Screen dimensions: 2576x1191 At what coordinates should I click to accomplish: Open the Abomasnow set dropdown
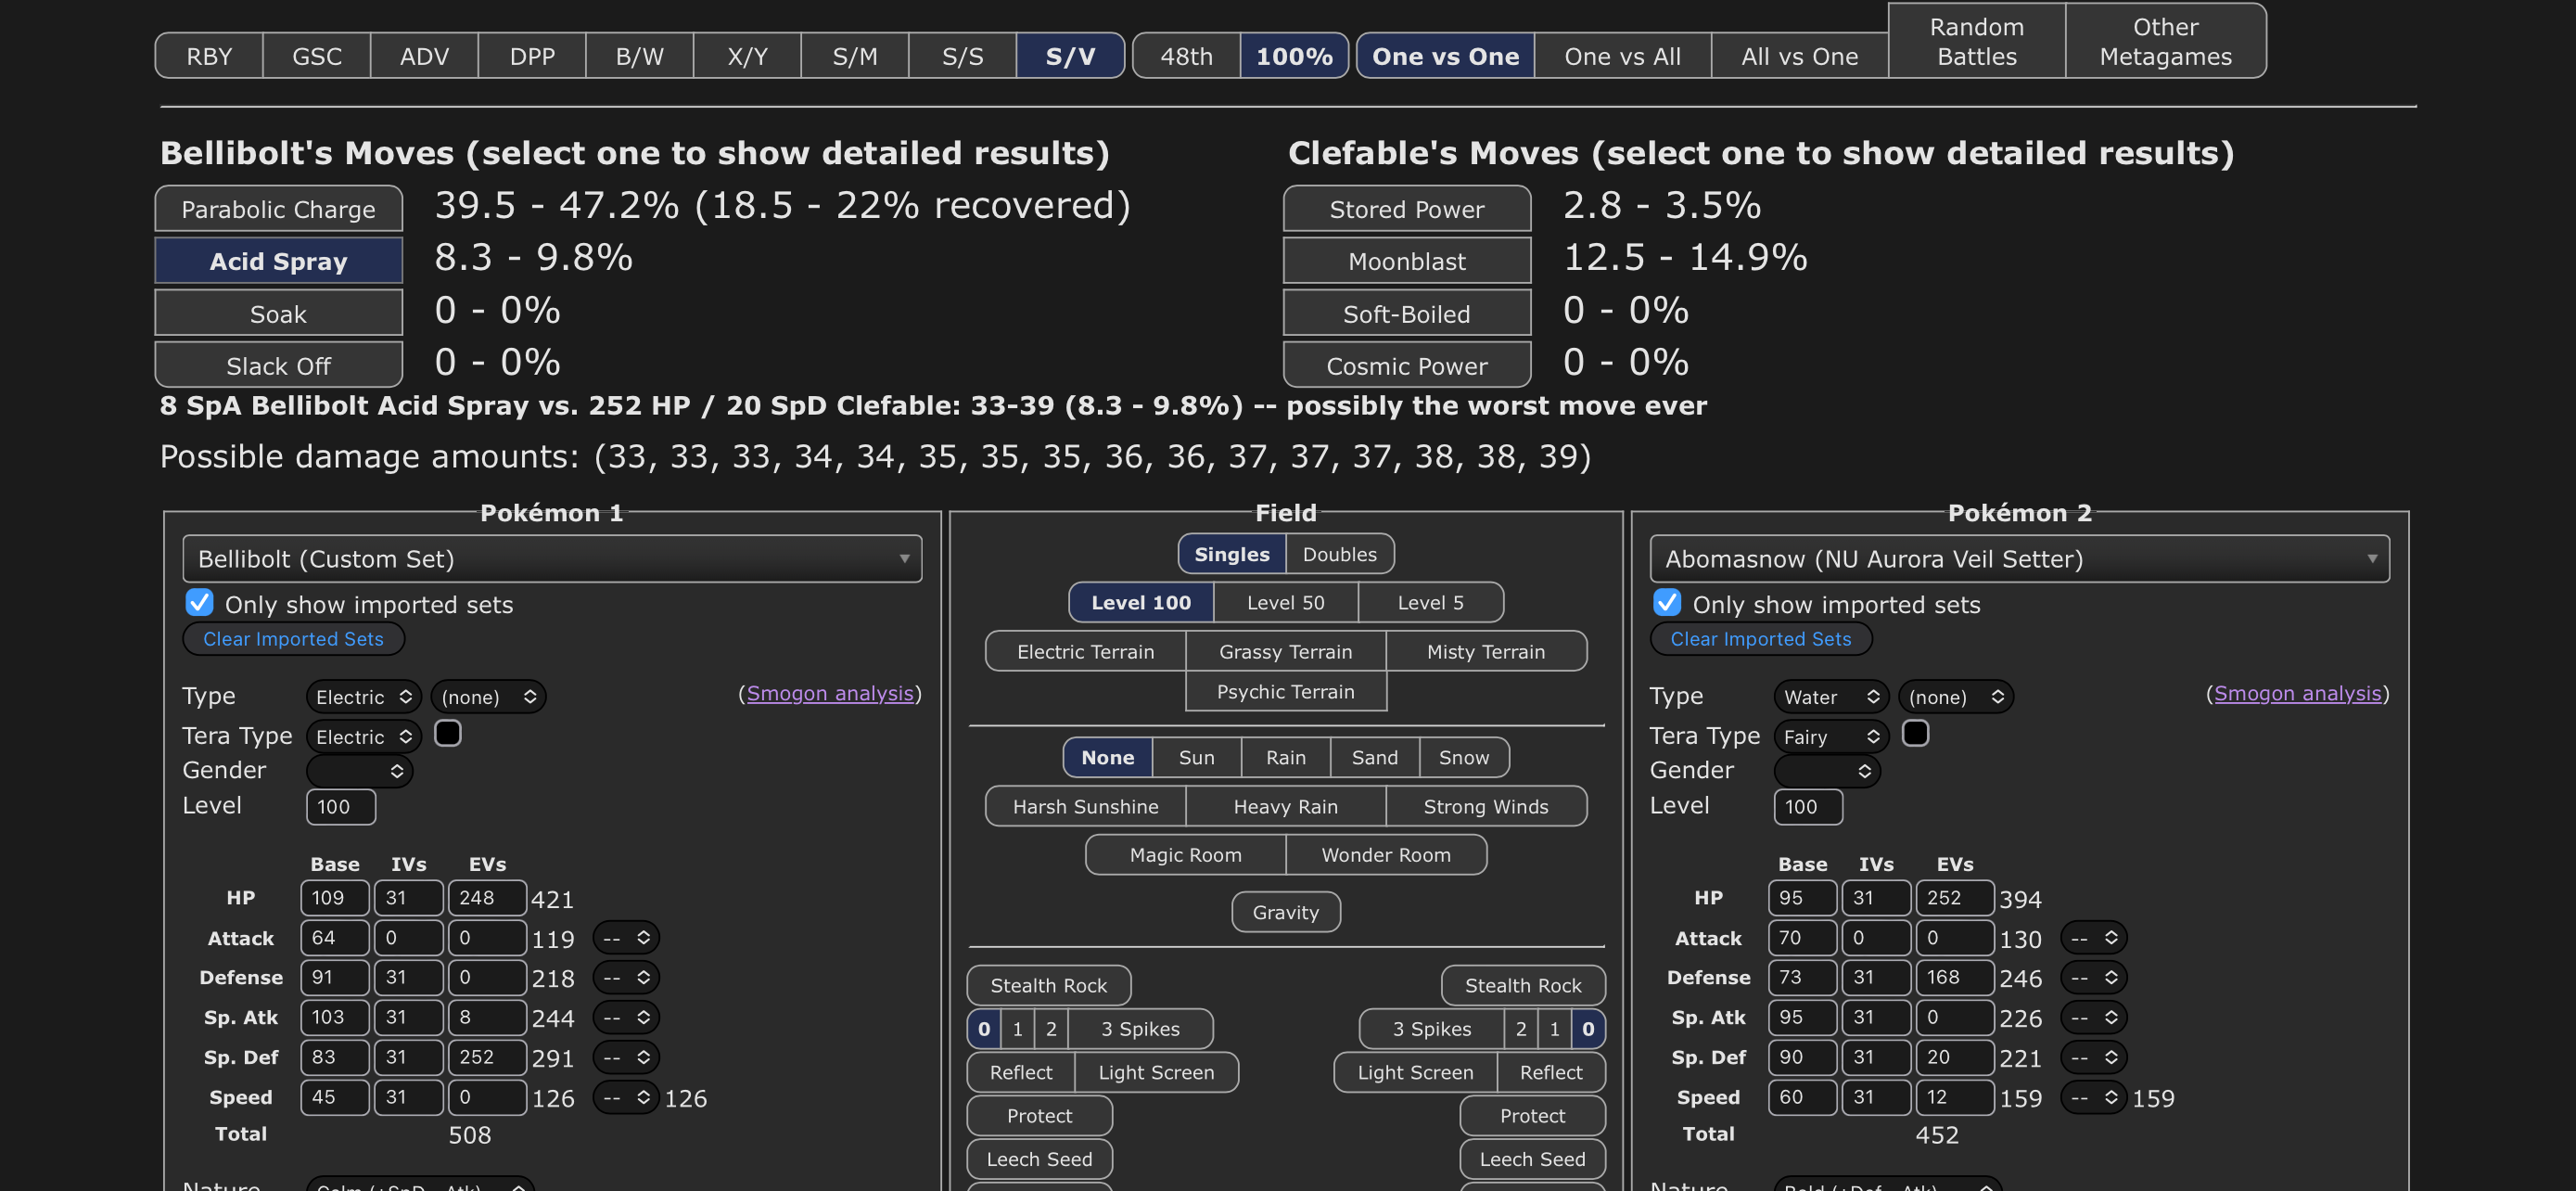click(x=2019, y=559)
